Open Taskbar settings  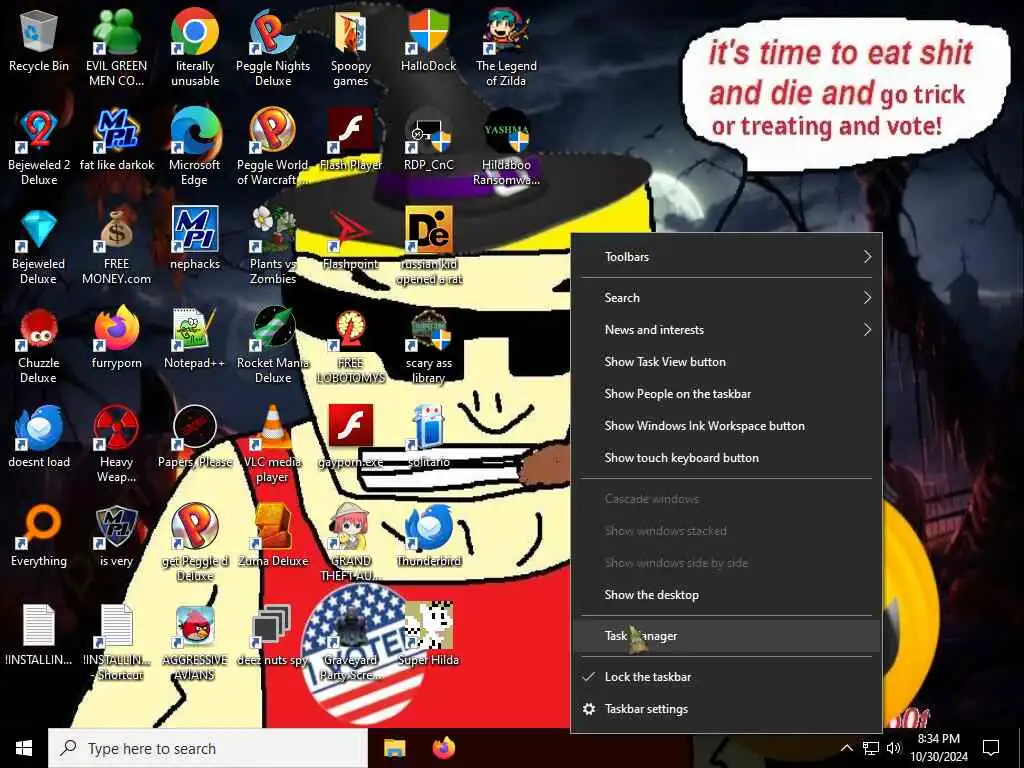point(726,709)
